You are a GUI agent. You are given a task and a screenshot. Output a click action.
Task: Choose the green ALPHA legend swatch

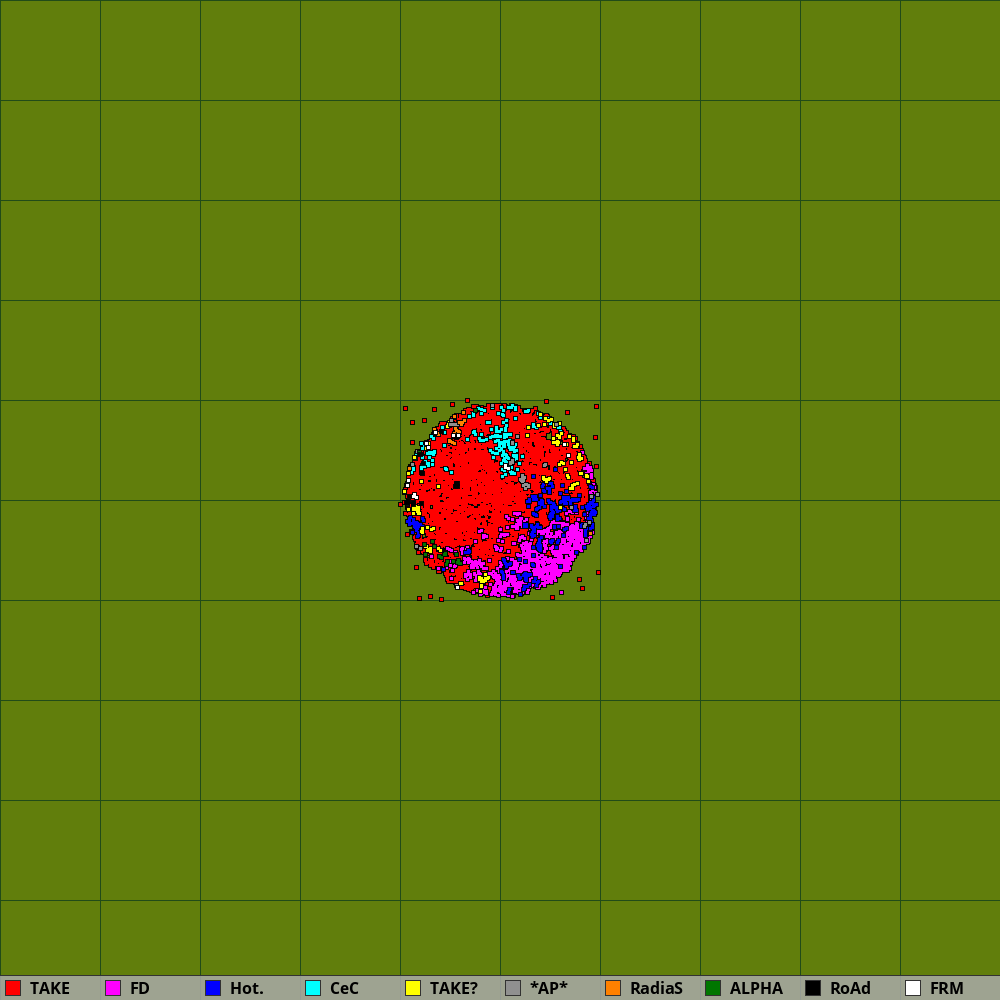coord(713,988)
